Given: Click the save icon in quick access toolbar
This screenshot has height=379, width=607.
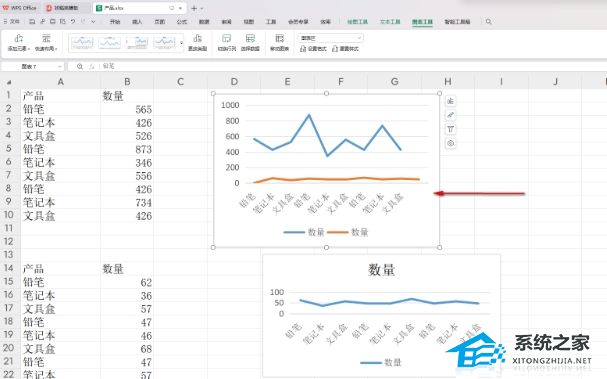Looking at the screenshot, I should (33, 22).
